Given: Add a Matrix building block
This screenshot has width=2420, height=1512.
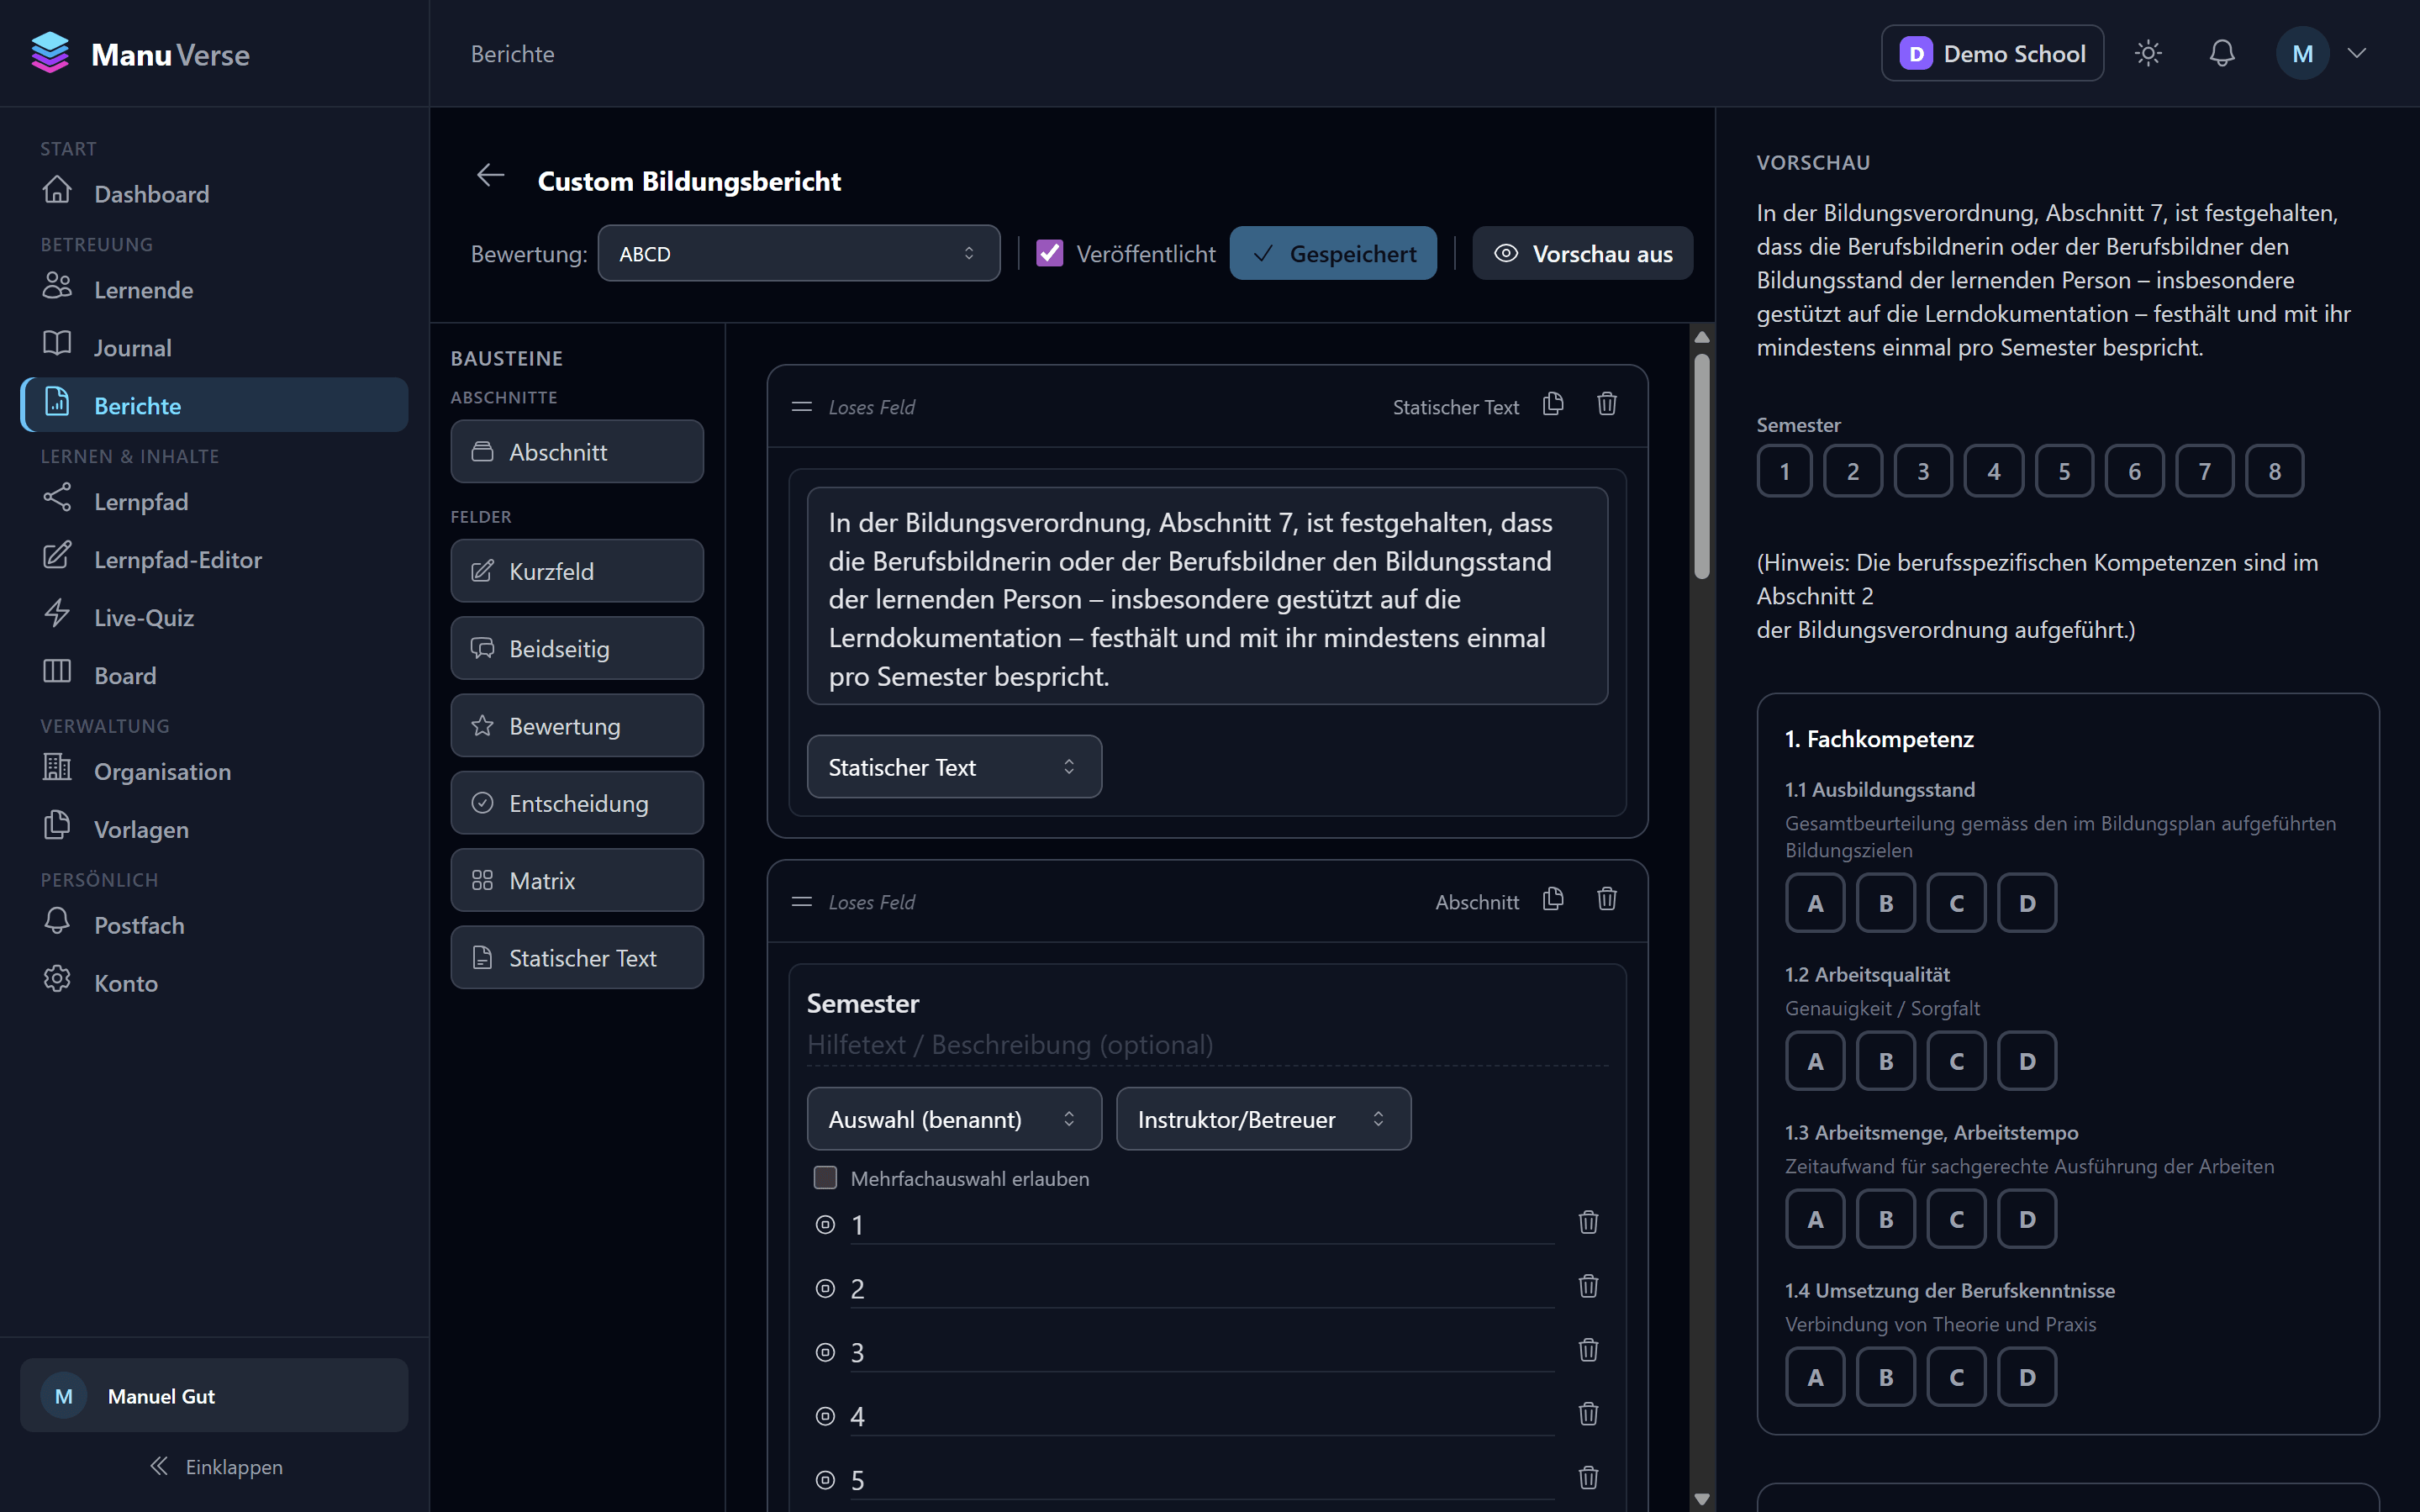Looking at the screenshot, I should [577, 880].
